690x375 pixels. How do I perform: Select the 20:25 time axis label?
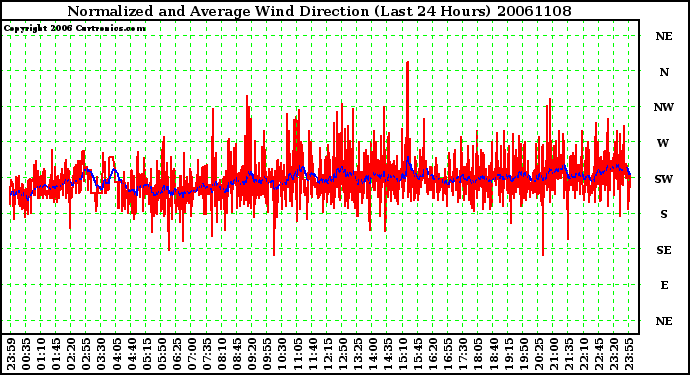click(x=537, y=354)
